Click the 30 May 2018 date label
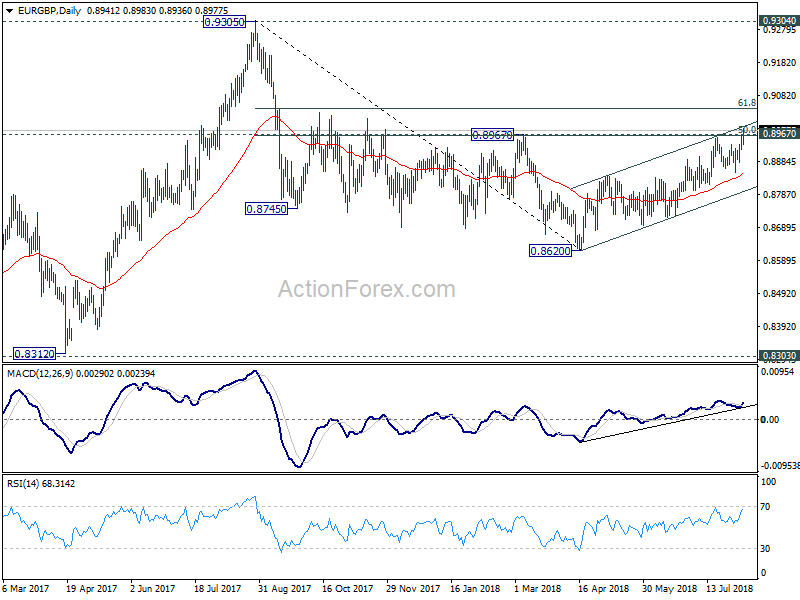This screenshot has width=800, height=600. [x=669, y=588]
